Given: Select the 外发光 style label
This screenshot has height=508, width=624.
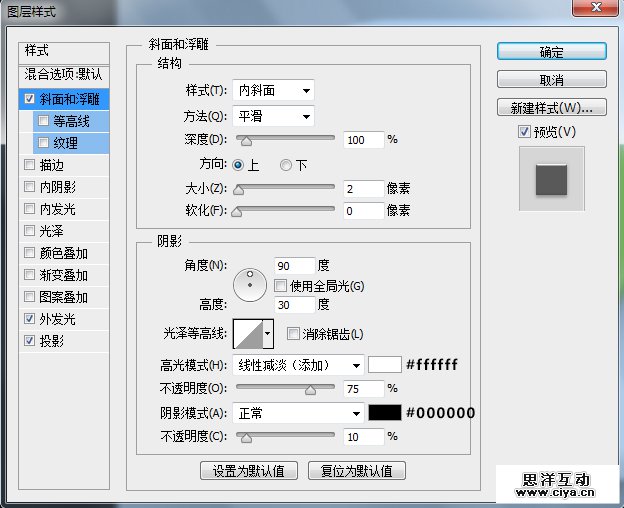Looking at the screenshot, I should [x=58, y=319].
